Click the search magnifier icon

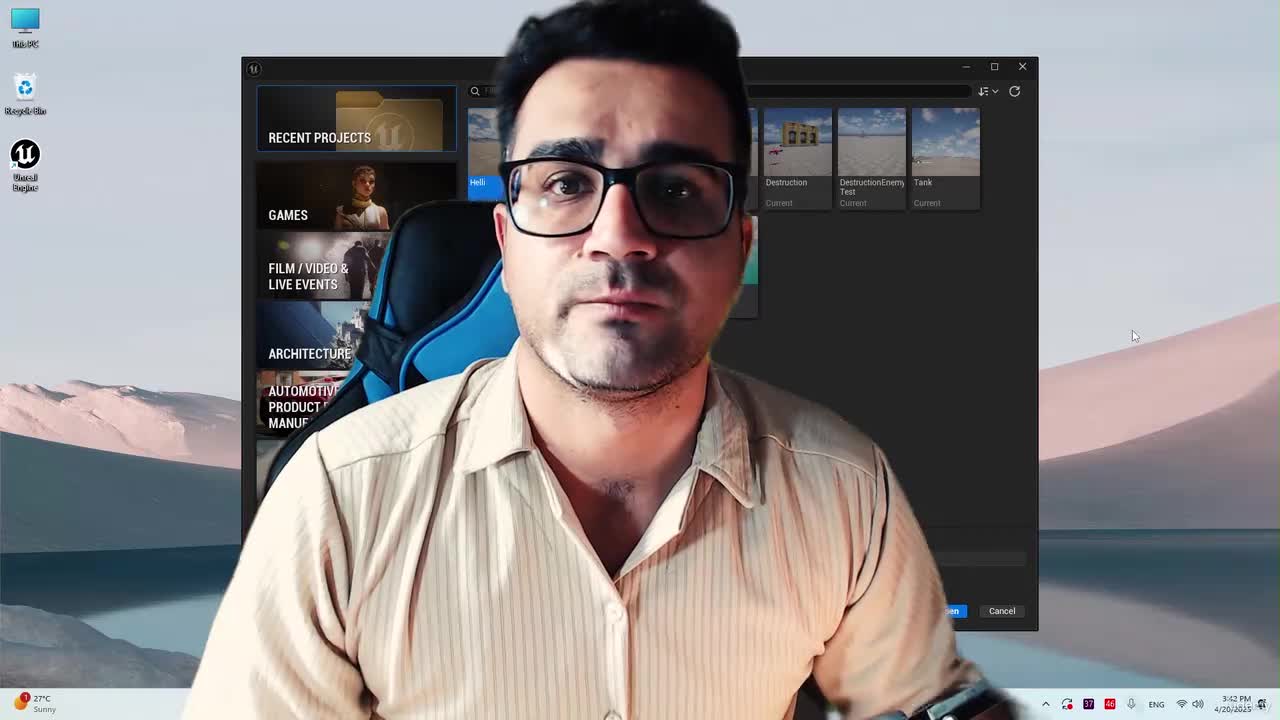tap(475, 91)
